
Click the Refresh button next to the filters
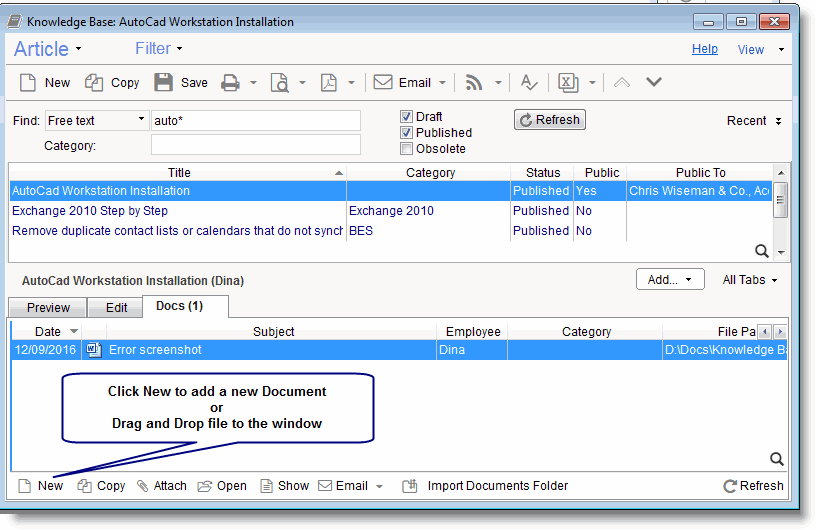[x=549, y=120]
